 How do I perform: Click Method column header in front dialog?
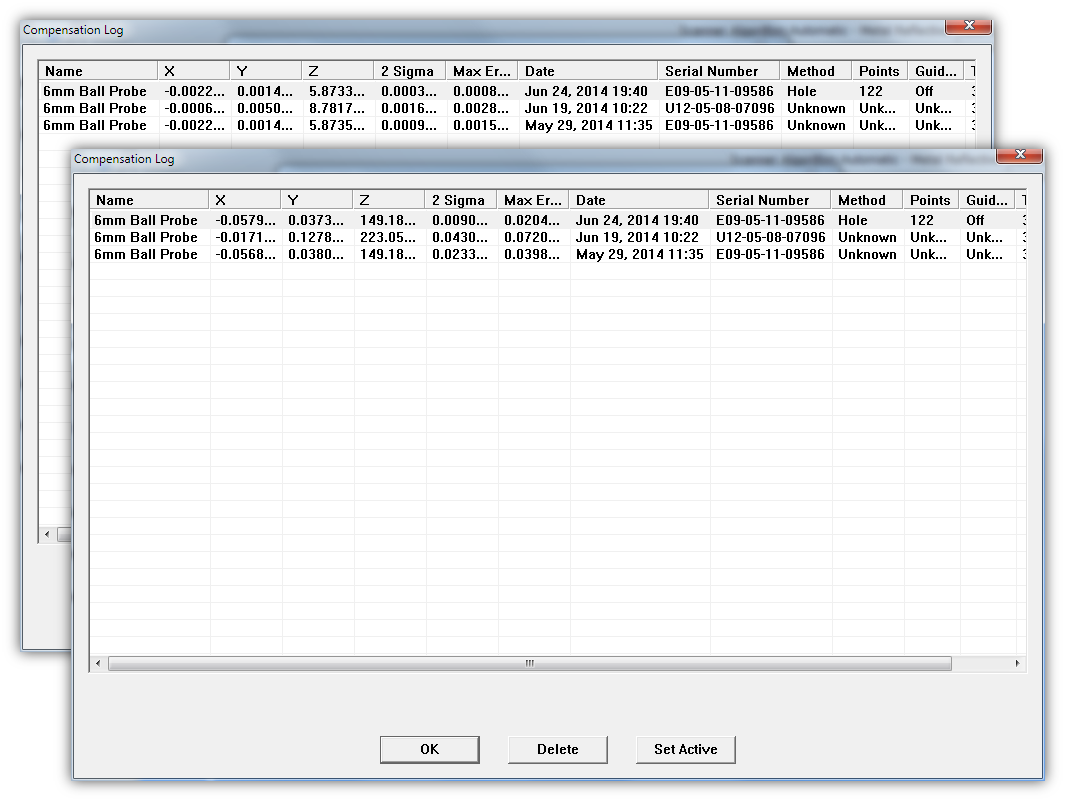[x=866, y=200]
